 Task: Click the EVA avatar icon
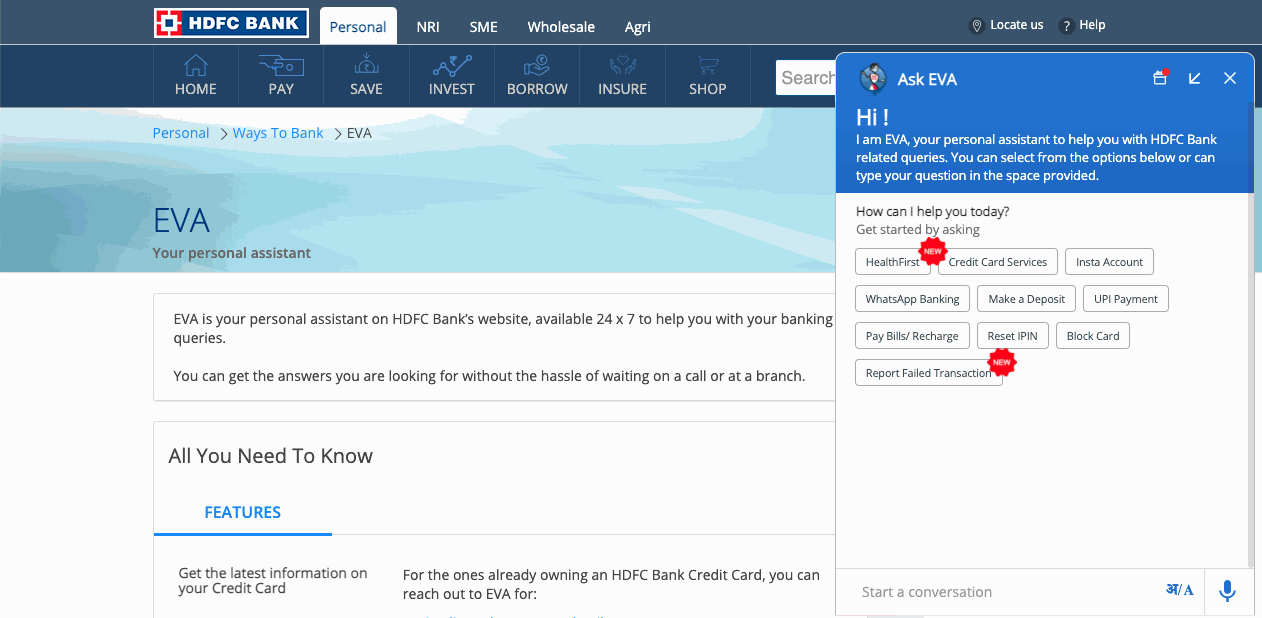(x=873, y=78)
